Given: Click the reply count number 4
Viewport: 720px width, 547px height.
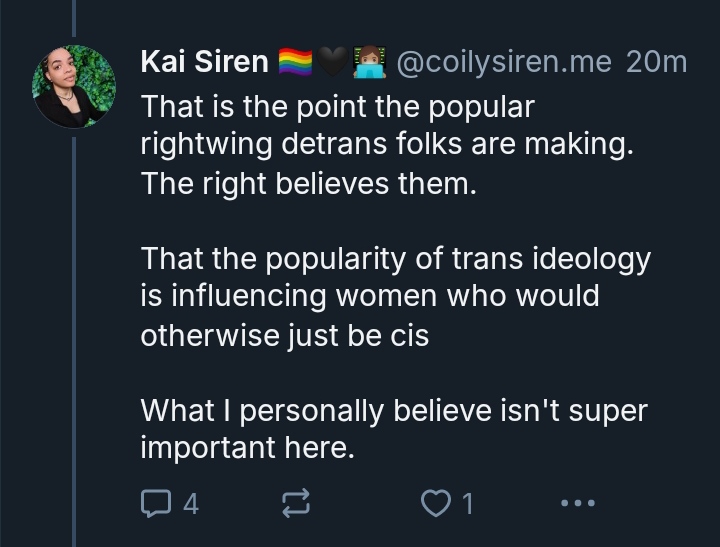Looking at the screenshot, I should coord(191,504).
